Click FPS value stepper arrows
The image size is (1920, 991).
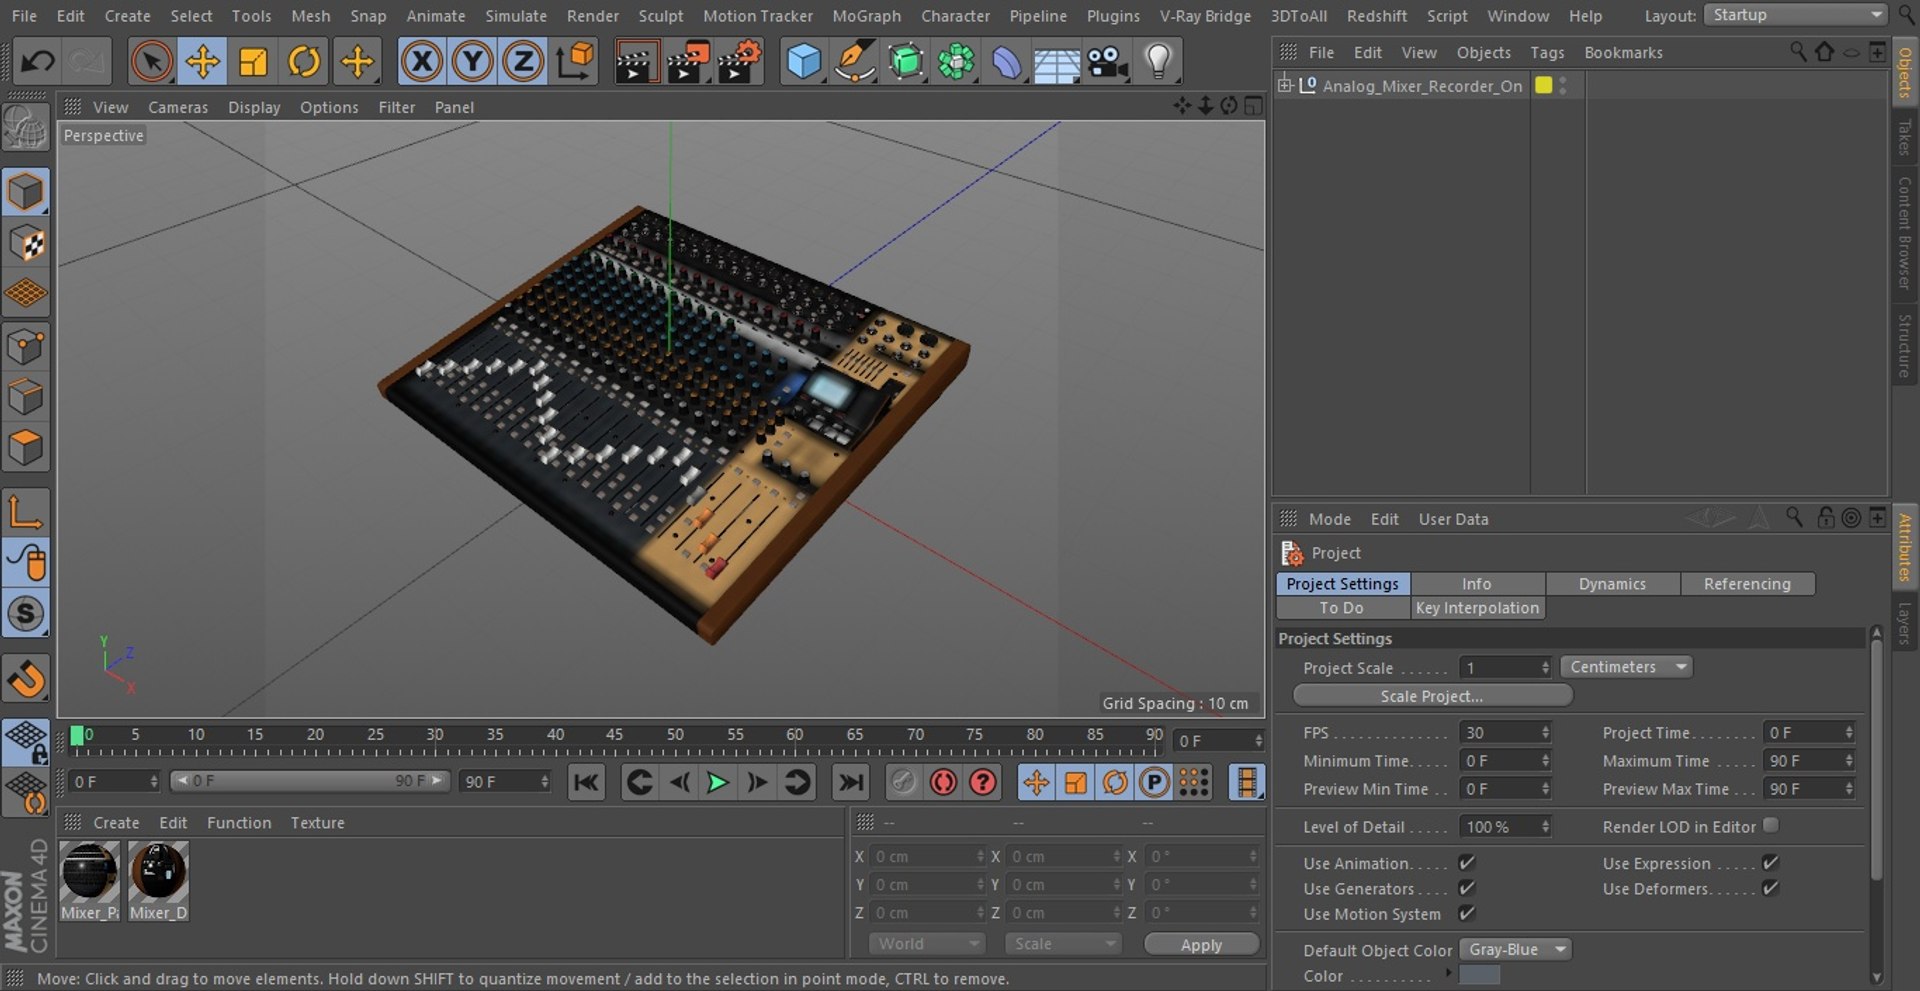1545,732
